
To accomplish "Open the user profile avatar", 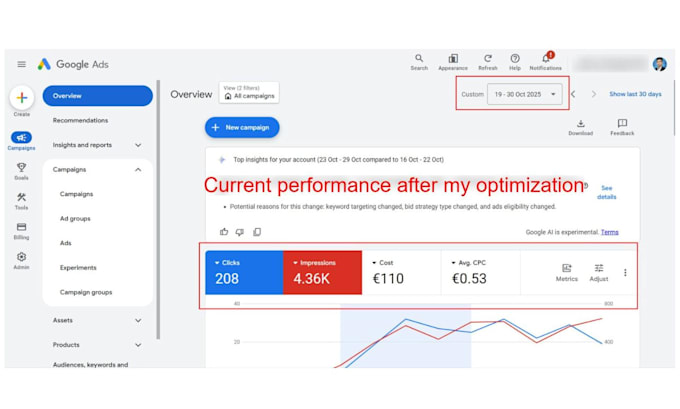I will 660,64.
